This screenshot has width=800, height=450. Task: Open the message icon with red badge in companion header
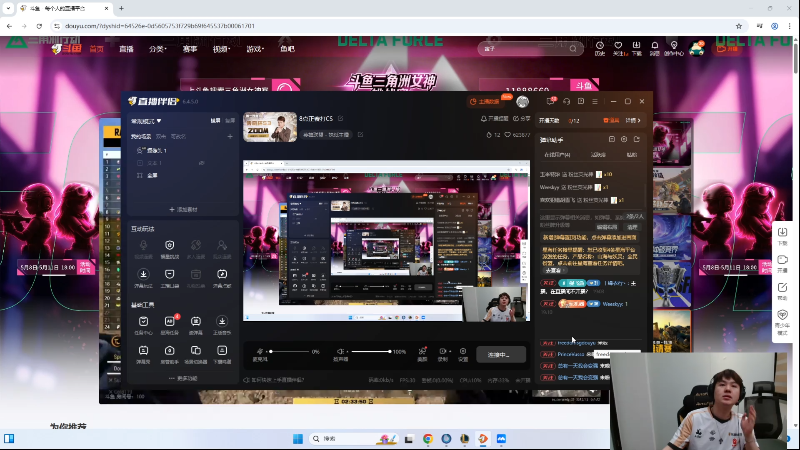click(x=551, y=101)
